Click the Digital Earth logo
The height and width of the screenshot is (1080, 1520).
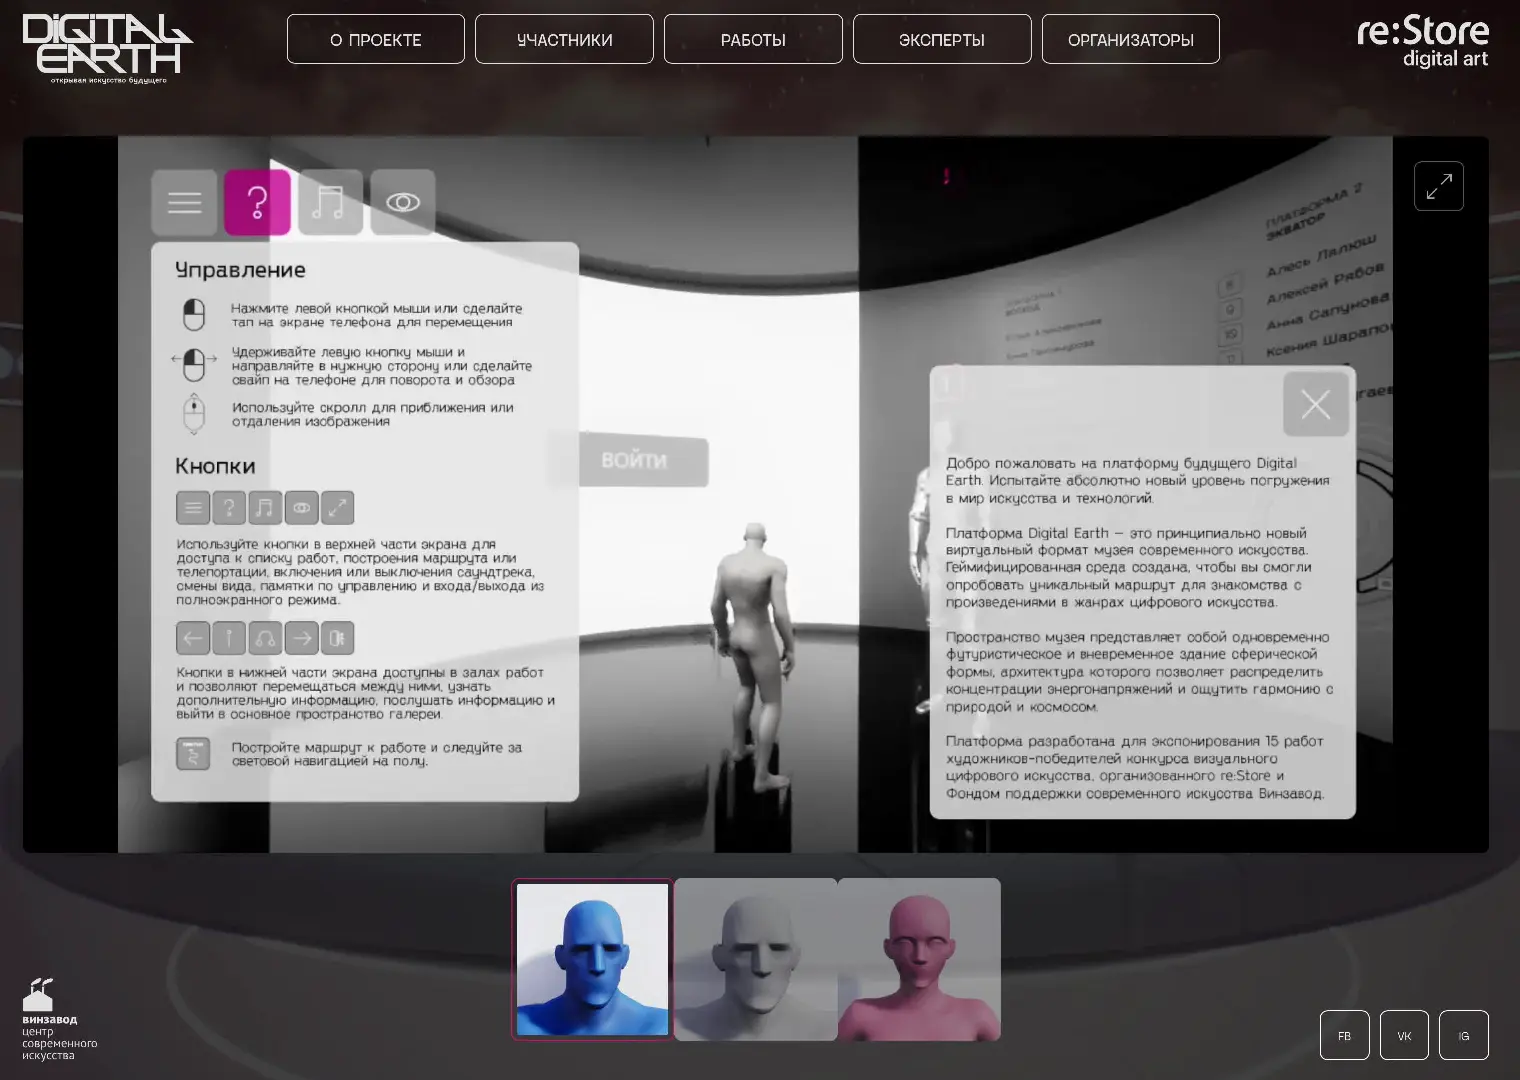tap(106, 47)
